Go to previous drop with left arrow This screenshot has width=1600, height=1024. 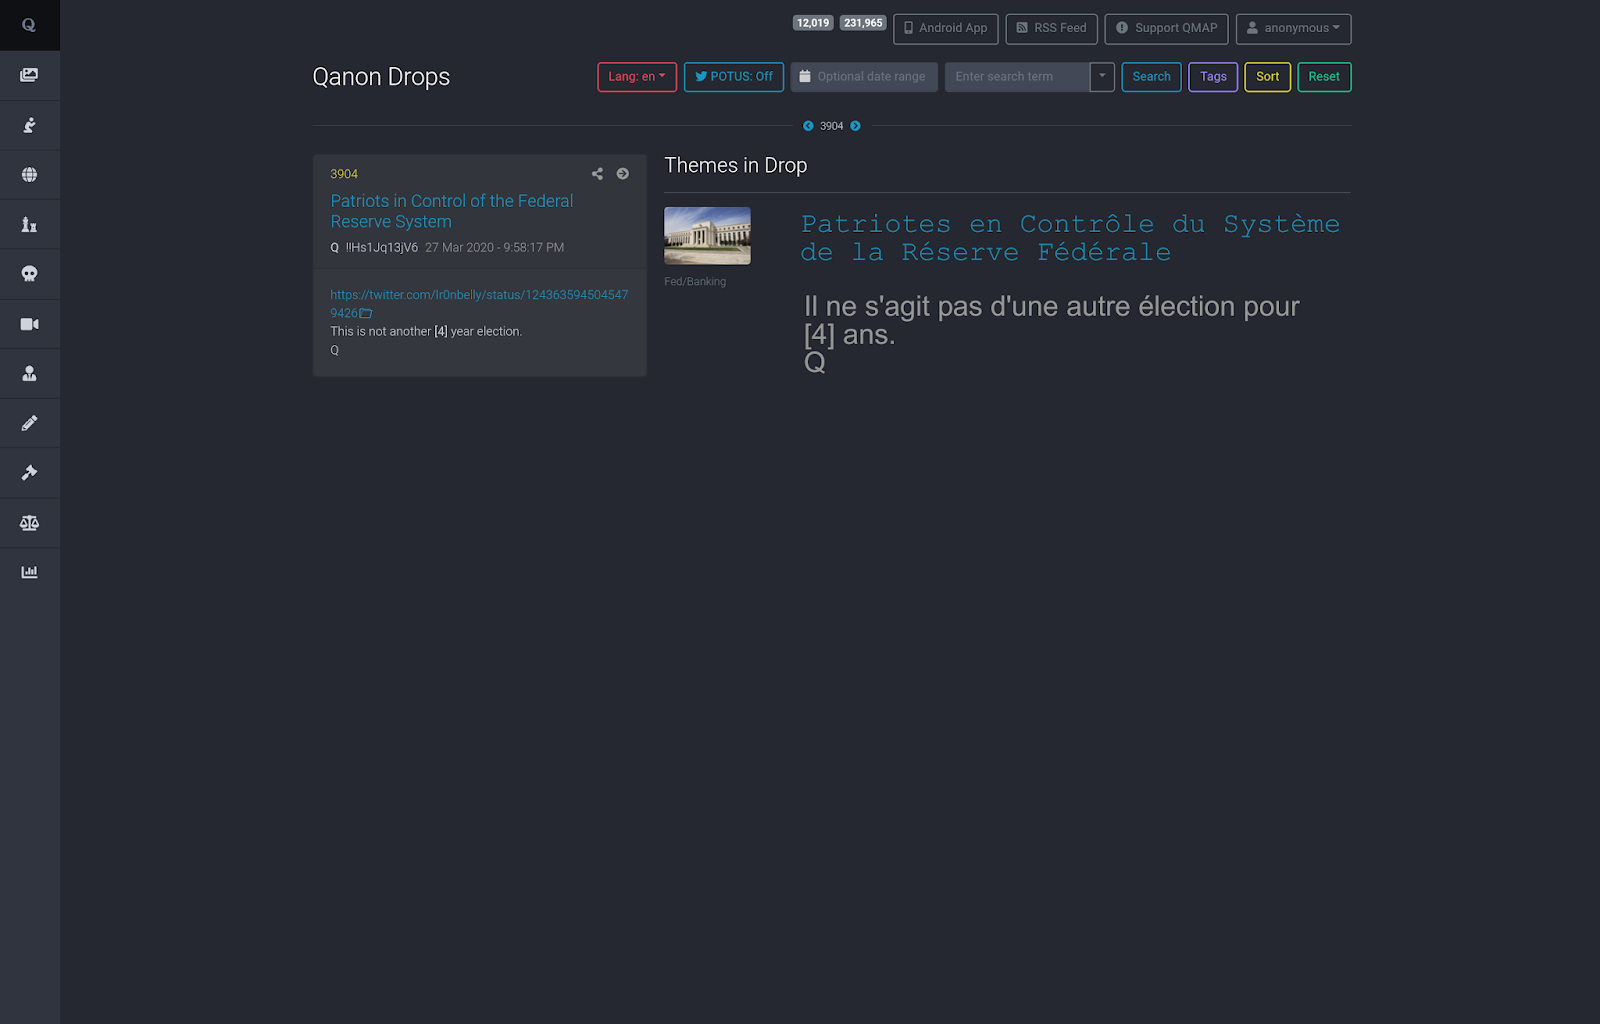coord(808,126)
